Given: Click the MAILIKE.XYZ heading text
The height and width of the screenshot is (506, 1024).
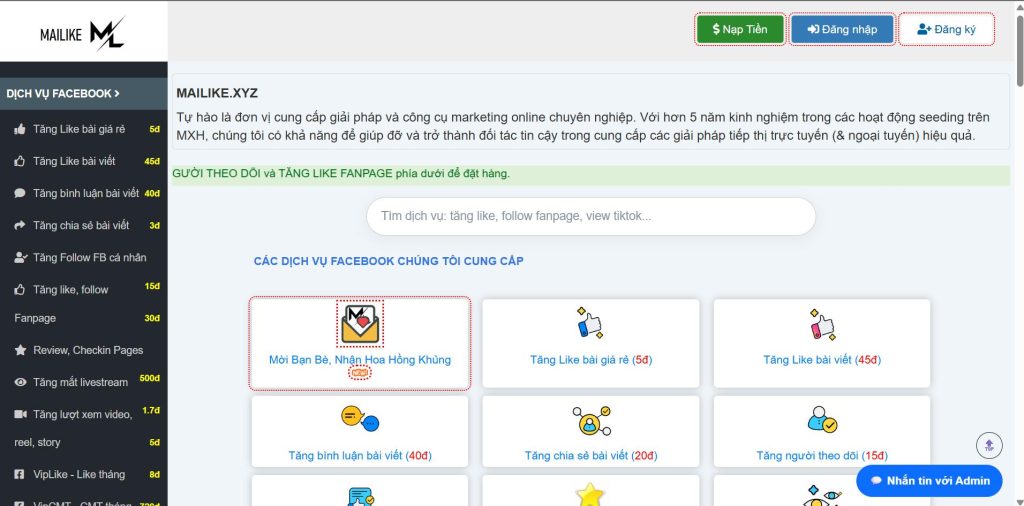Looking at the screenshot, I should (x=217, y=93).
